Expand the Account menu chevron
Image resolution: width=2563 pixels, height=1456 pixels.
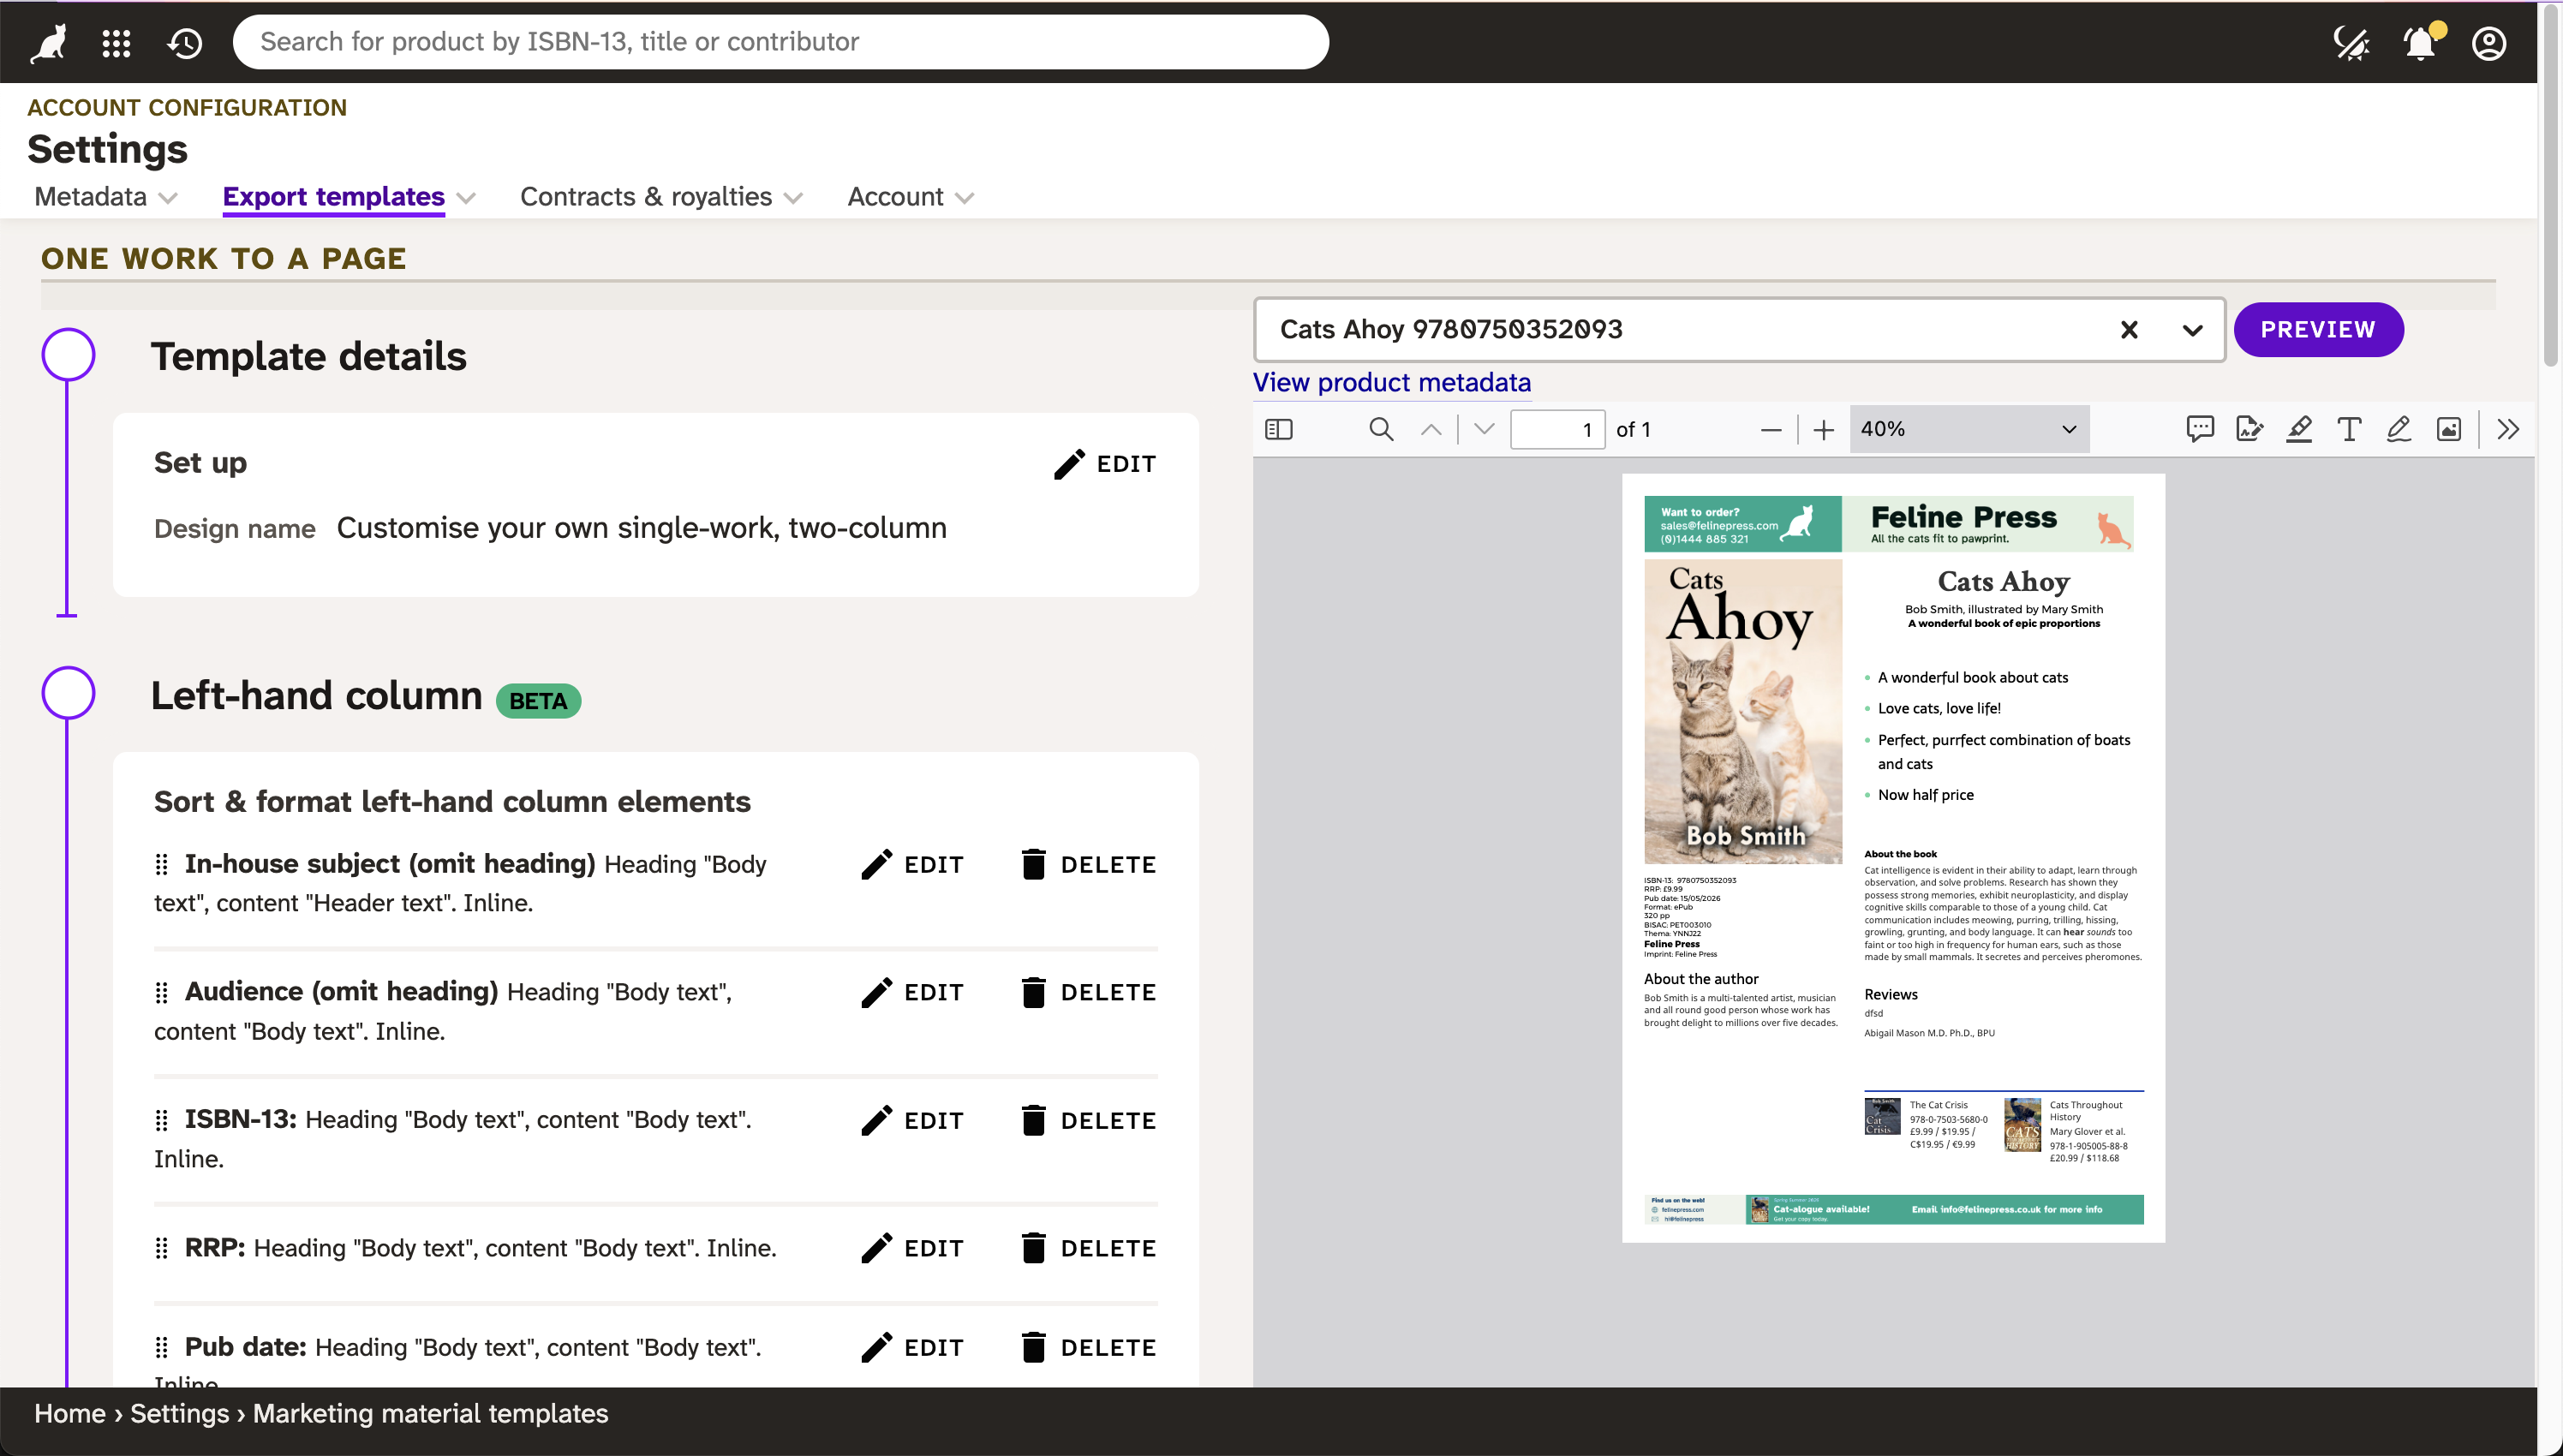click(964, 198)
